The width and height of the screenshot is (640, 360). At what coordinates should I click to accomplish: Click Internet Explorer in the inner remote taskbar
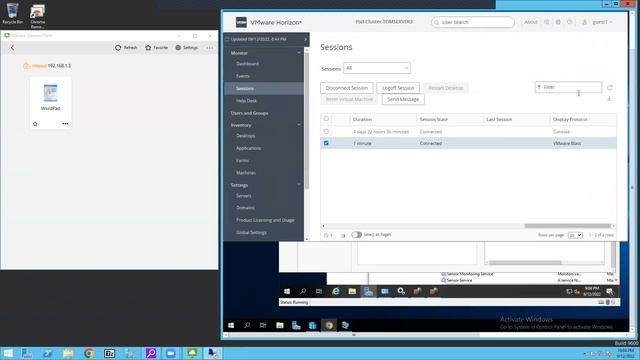click(336, 291)
